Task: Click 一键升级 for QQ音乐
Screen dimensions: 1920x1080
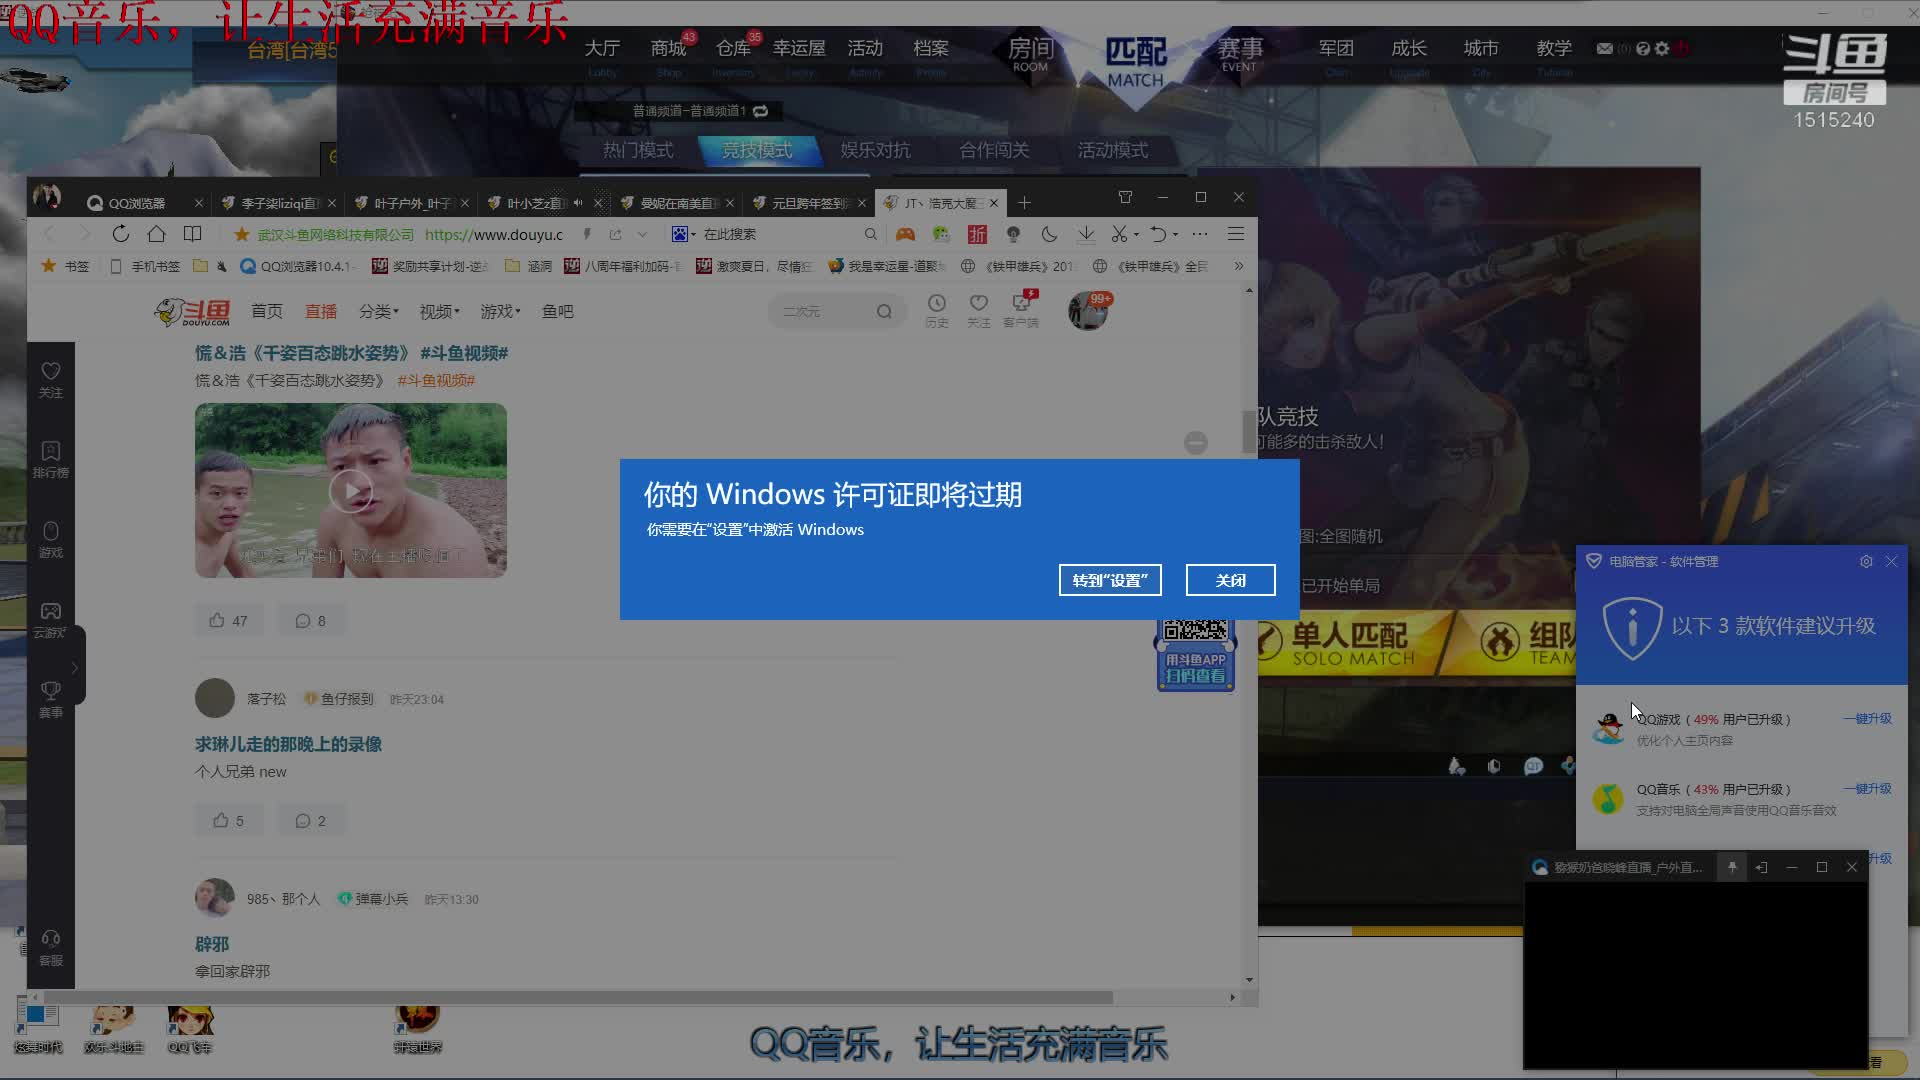Action: 1868,789
